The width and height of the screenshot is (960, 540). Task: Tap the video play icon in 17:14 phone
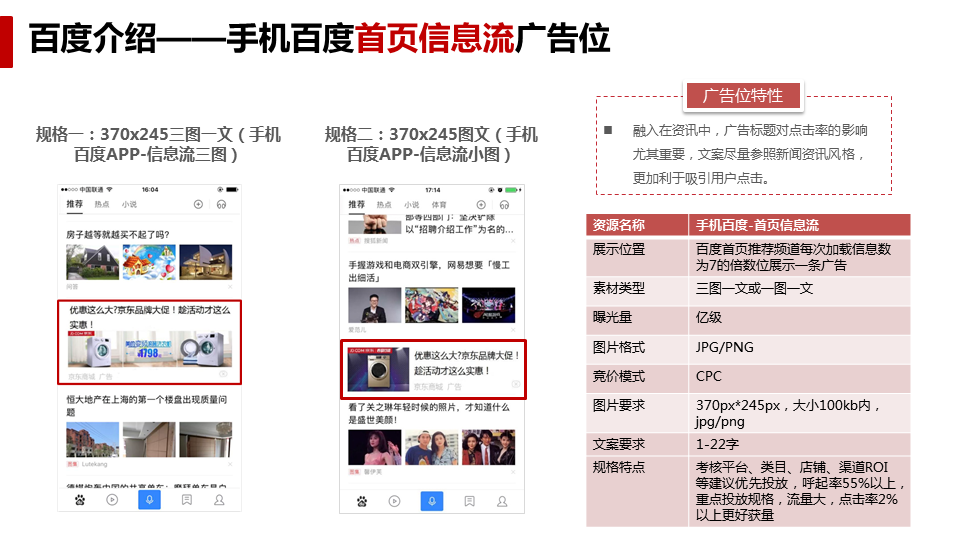(394, 501)
